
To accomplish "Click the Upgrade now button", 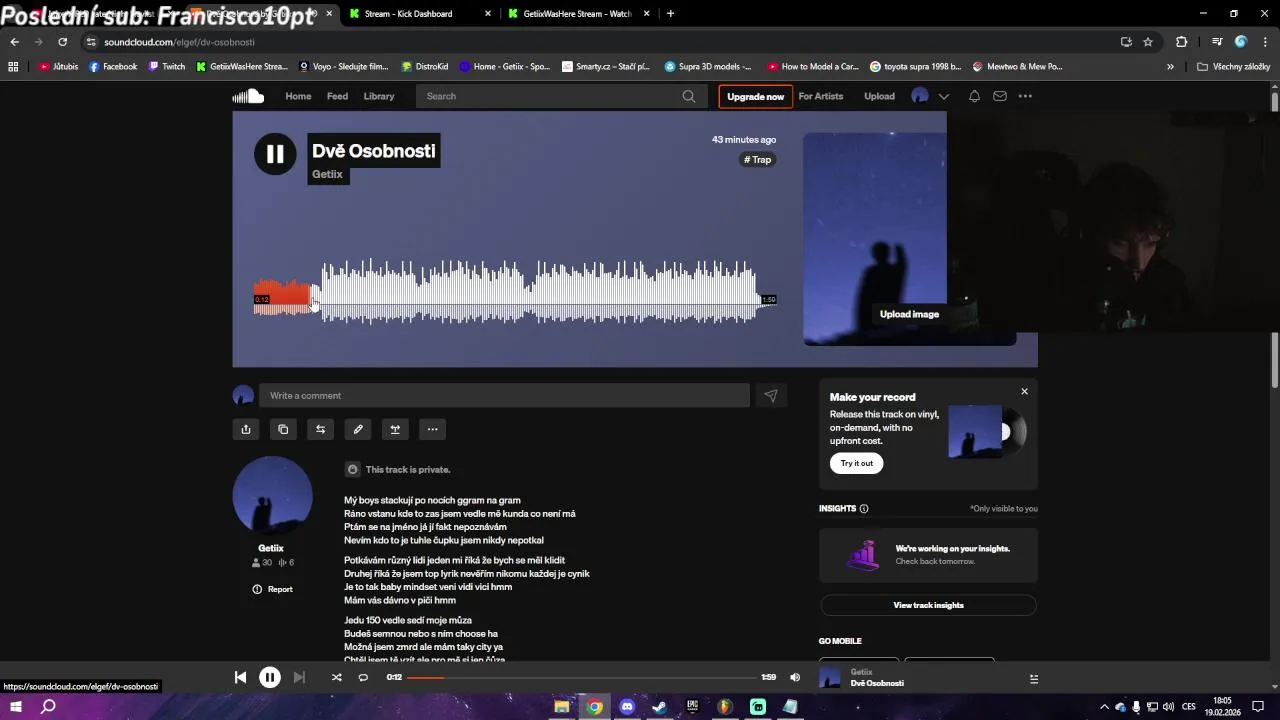I will coord(755,96).
